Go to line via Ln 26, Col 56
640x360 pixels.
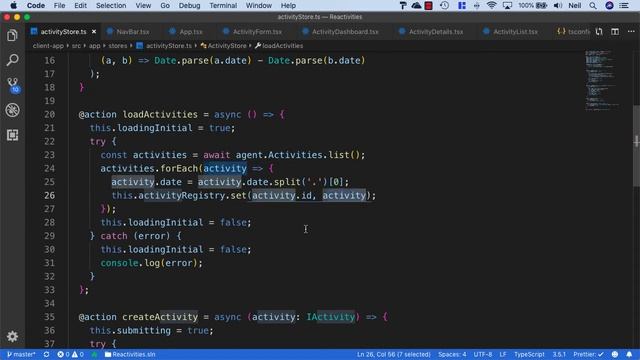(393, 354)
